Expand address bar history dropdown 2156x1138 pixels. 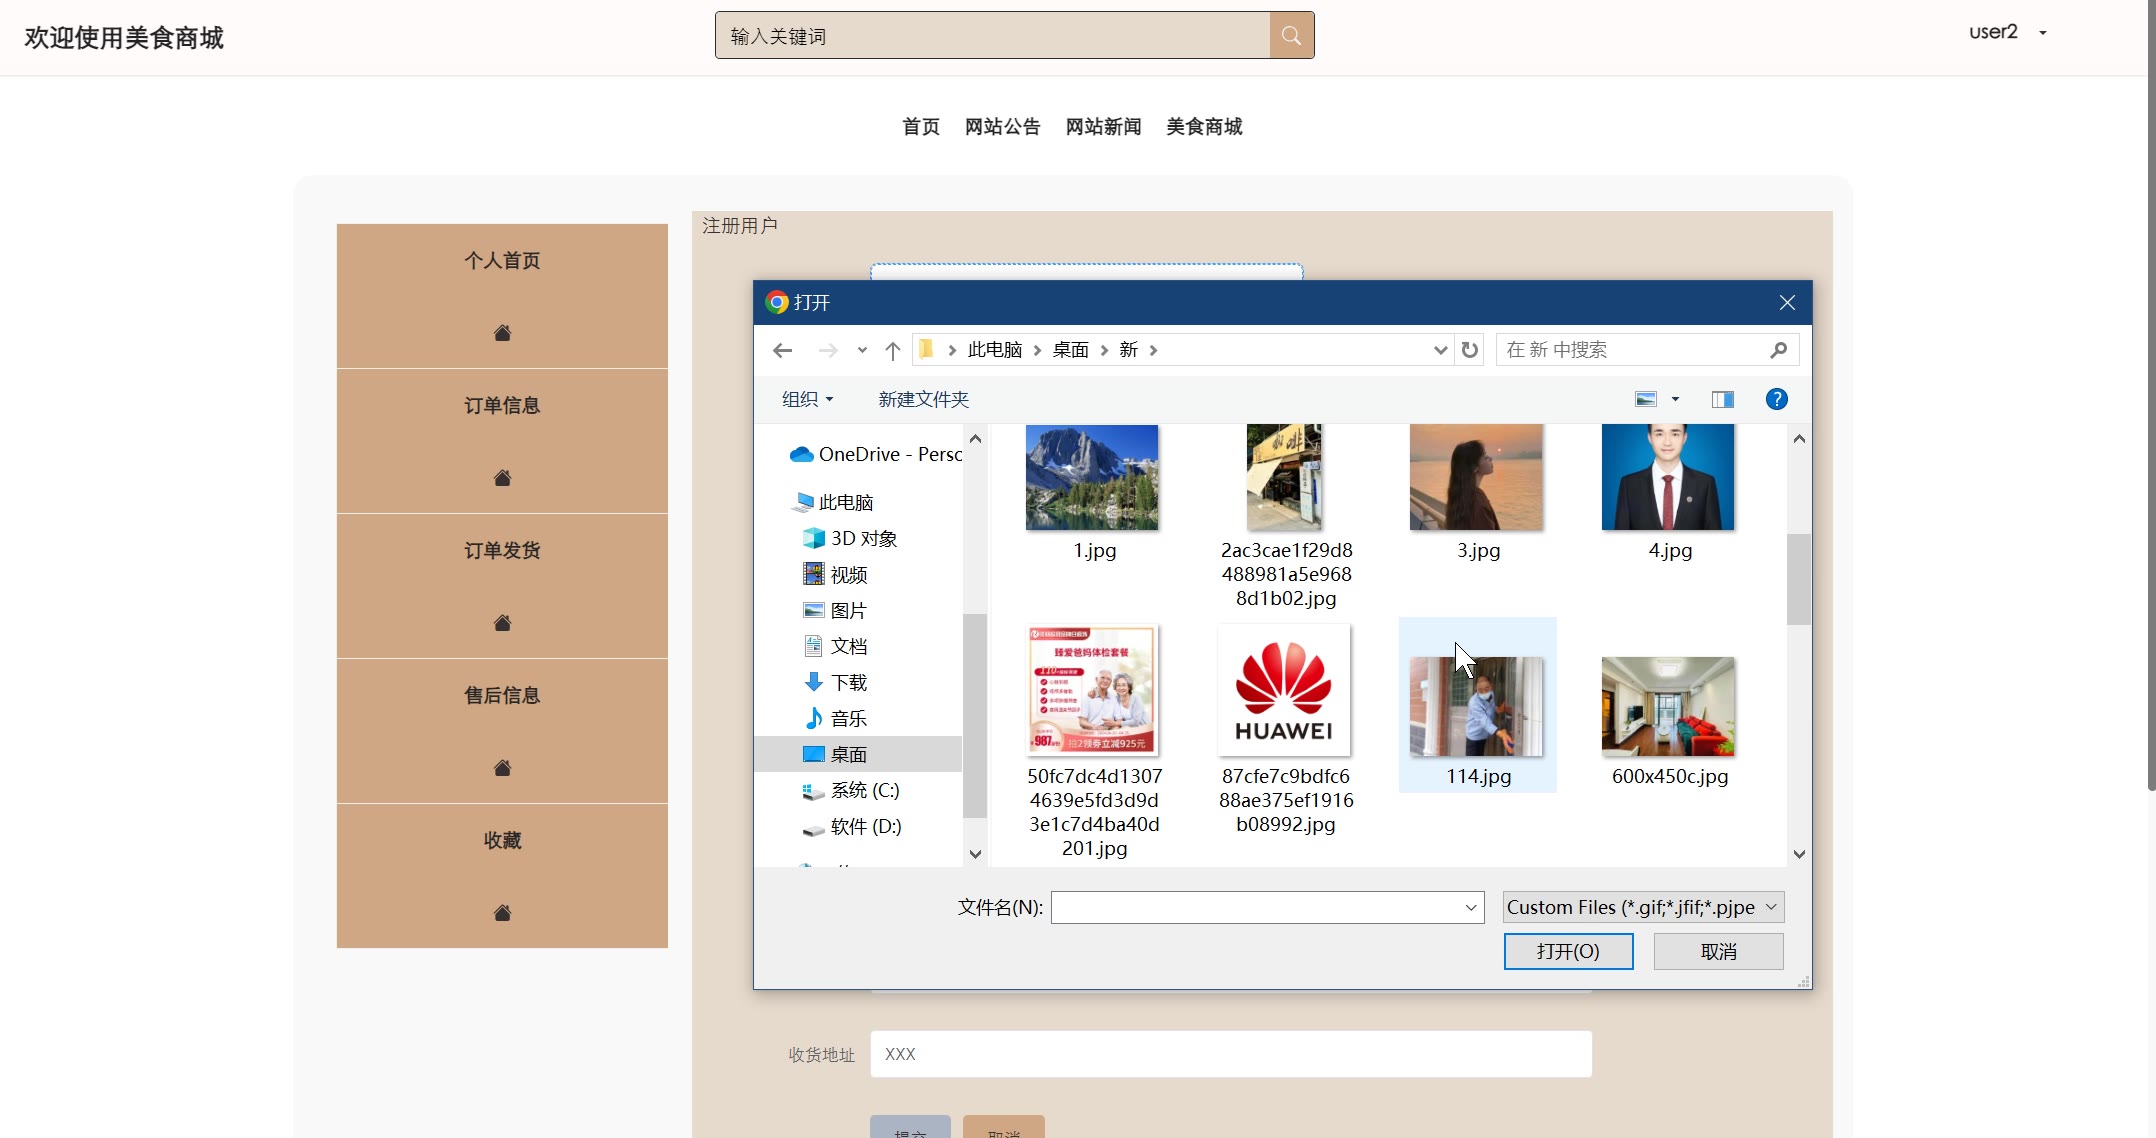coord(1440,350)
